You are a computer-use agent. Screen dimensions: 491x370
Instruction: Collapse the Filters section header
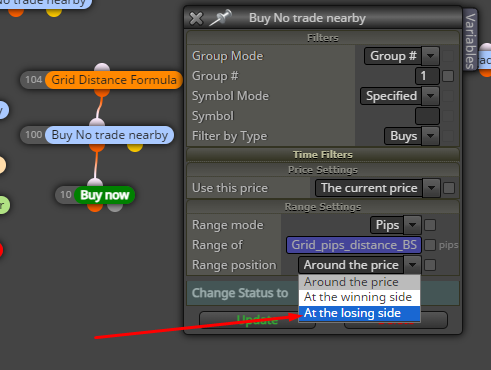coord(323,38)
